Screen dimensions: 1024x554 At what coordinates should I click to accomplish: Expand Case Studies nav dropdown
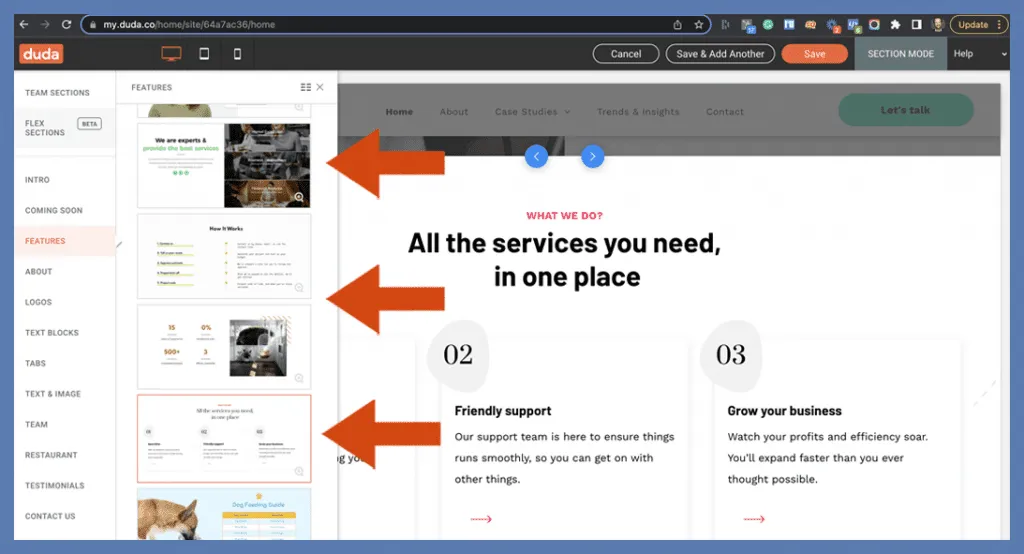point(532,112)
